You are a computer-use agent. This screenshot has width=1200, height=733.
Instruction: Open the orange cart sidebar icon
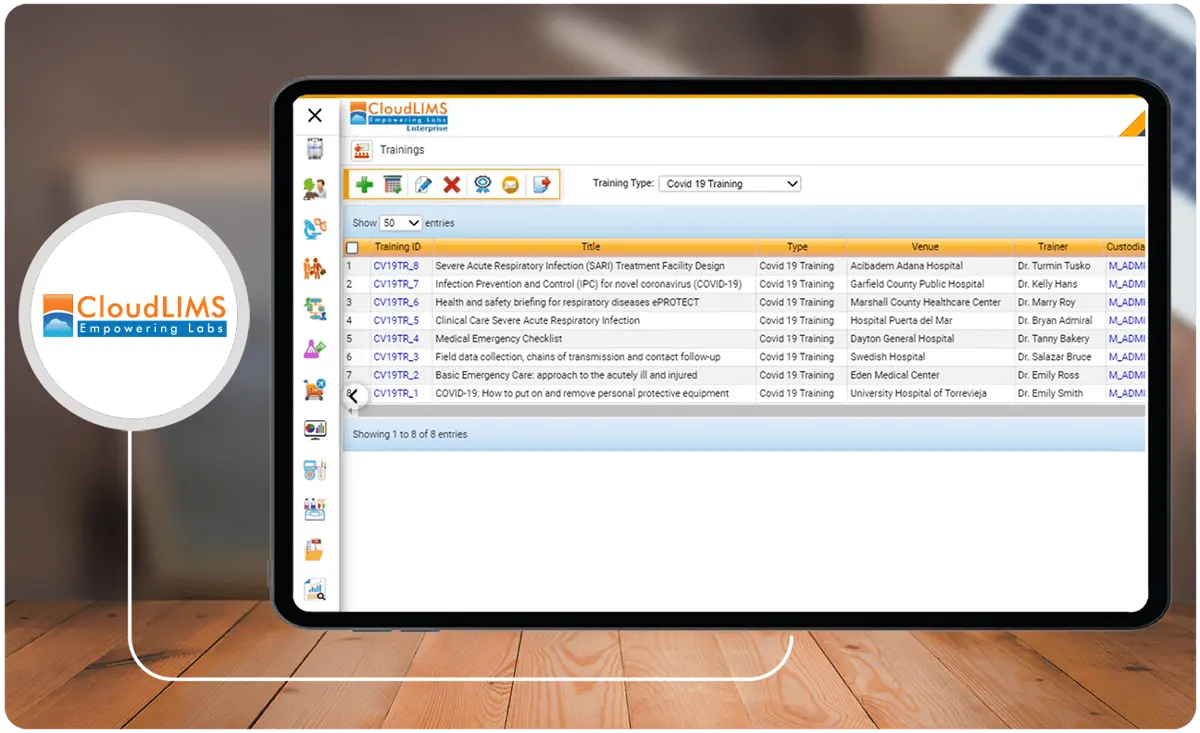(315, 389)
